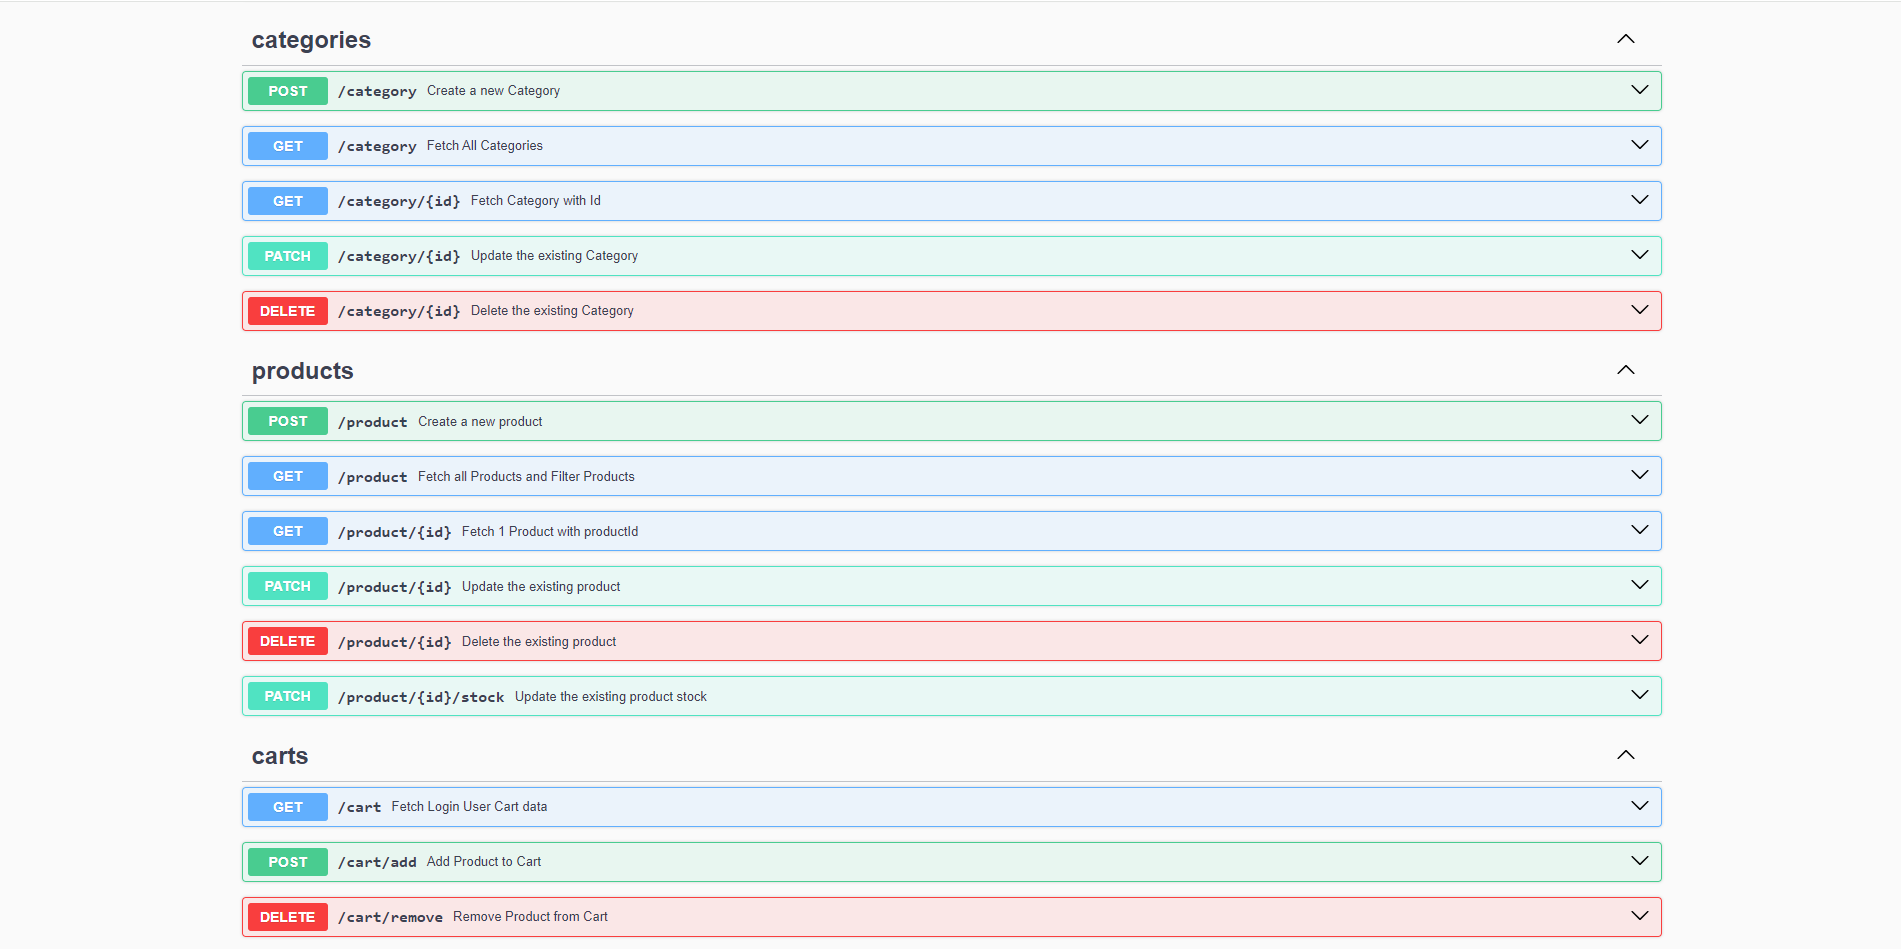Click 'Update the existing Category' description

554,255
